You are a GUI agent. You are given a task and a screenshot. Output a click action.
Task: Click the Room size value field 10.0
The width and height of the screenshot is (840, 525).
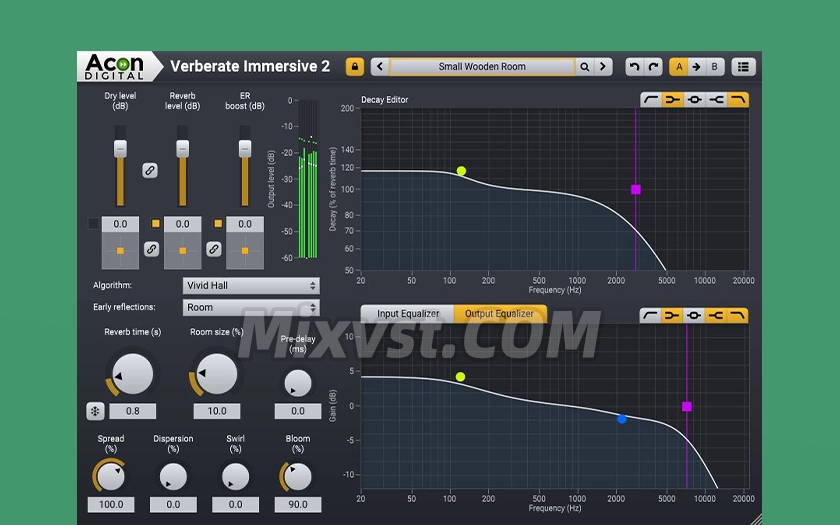[x=217, y=411]
